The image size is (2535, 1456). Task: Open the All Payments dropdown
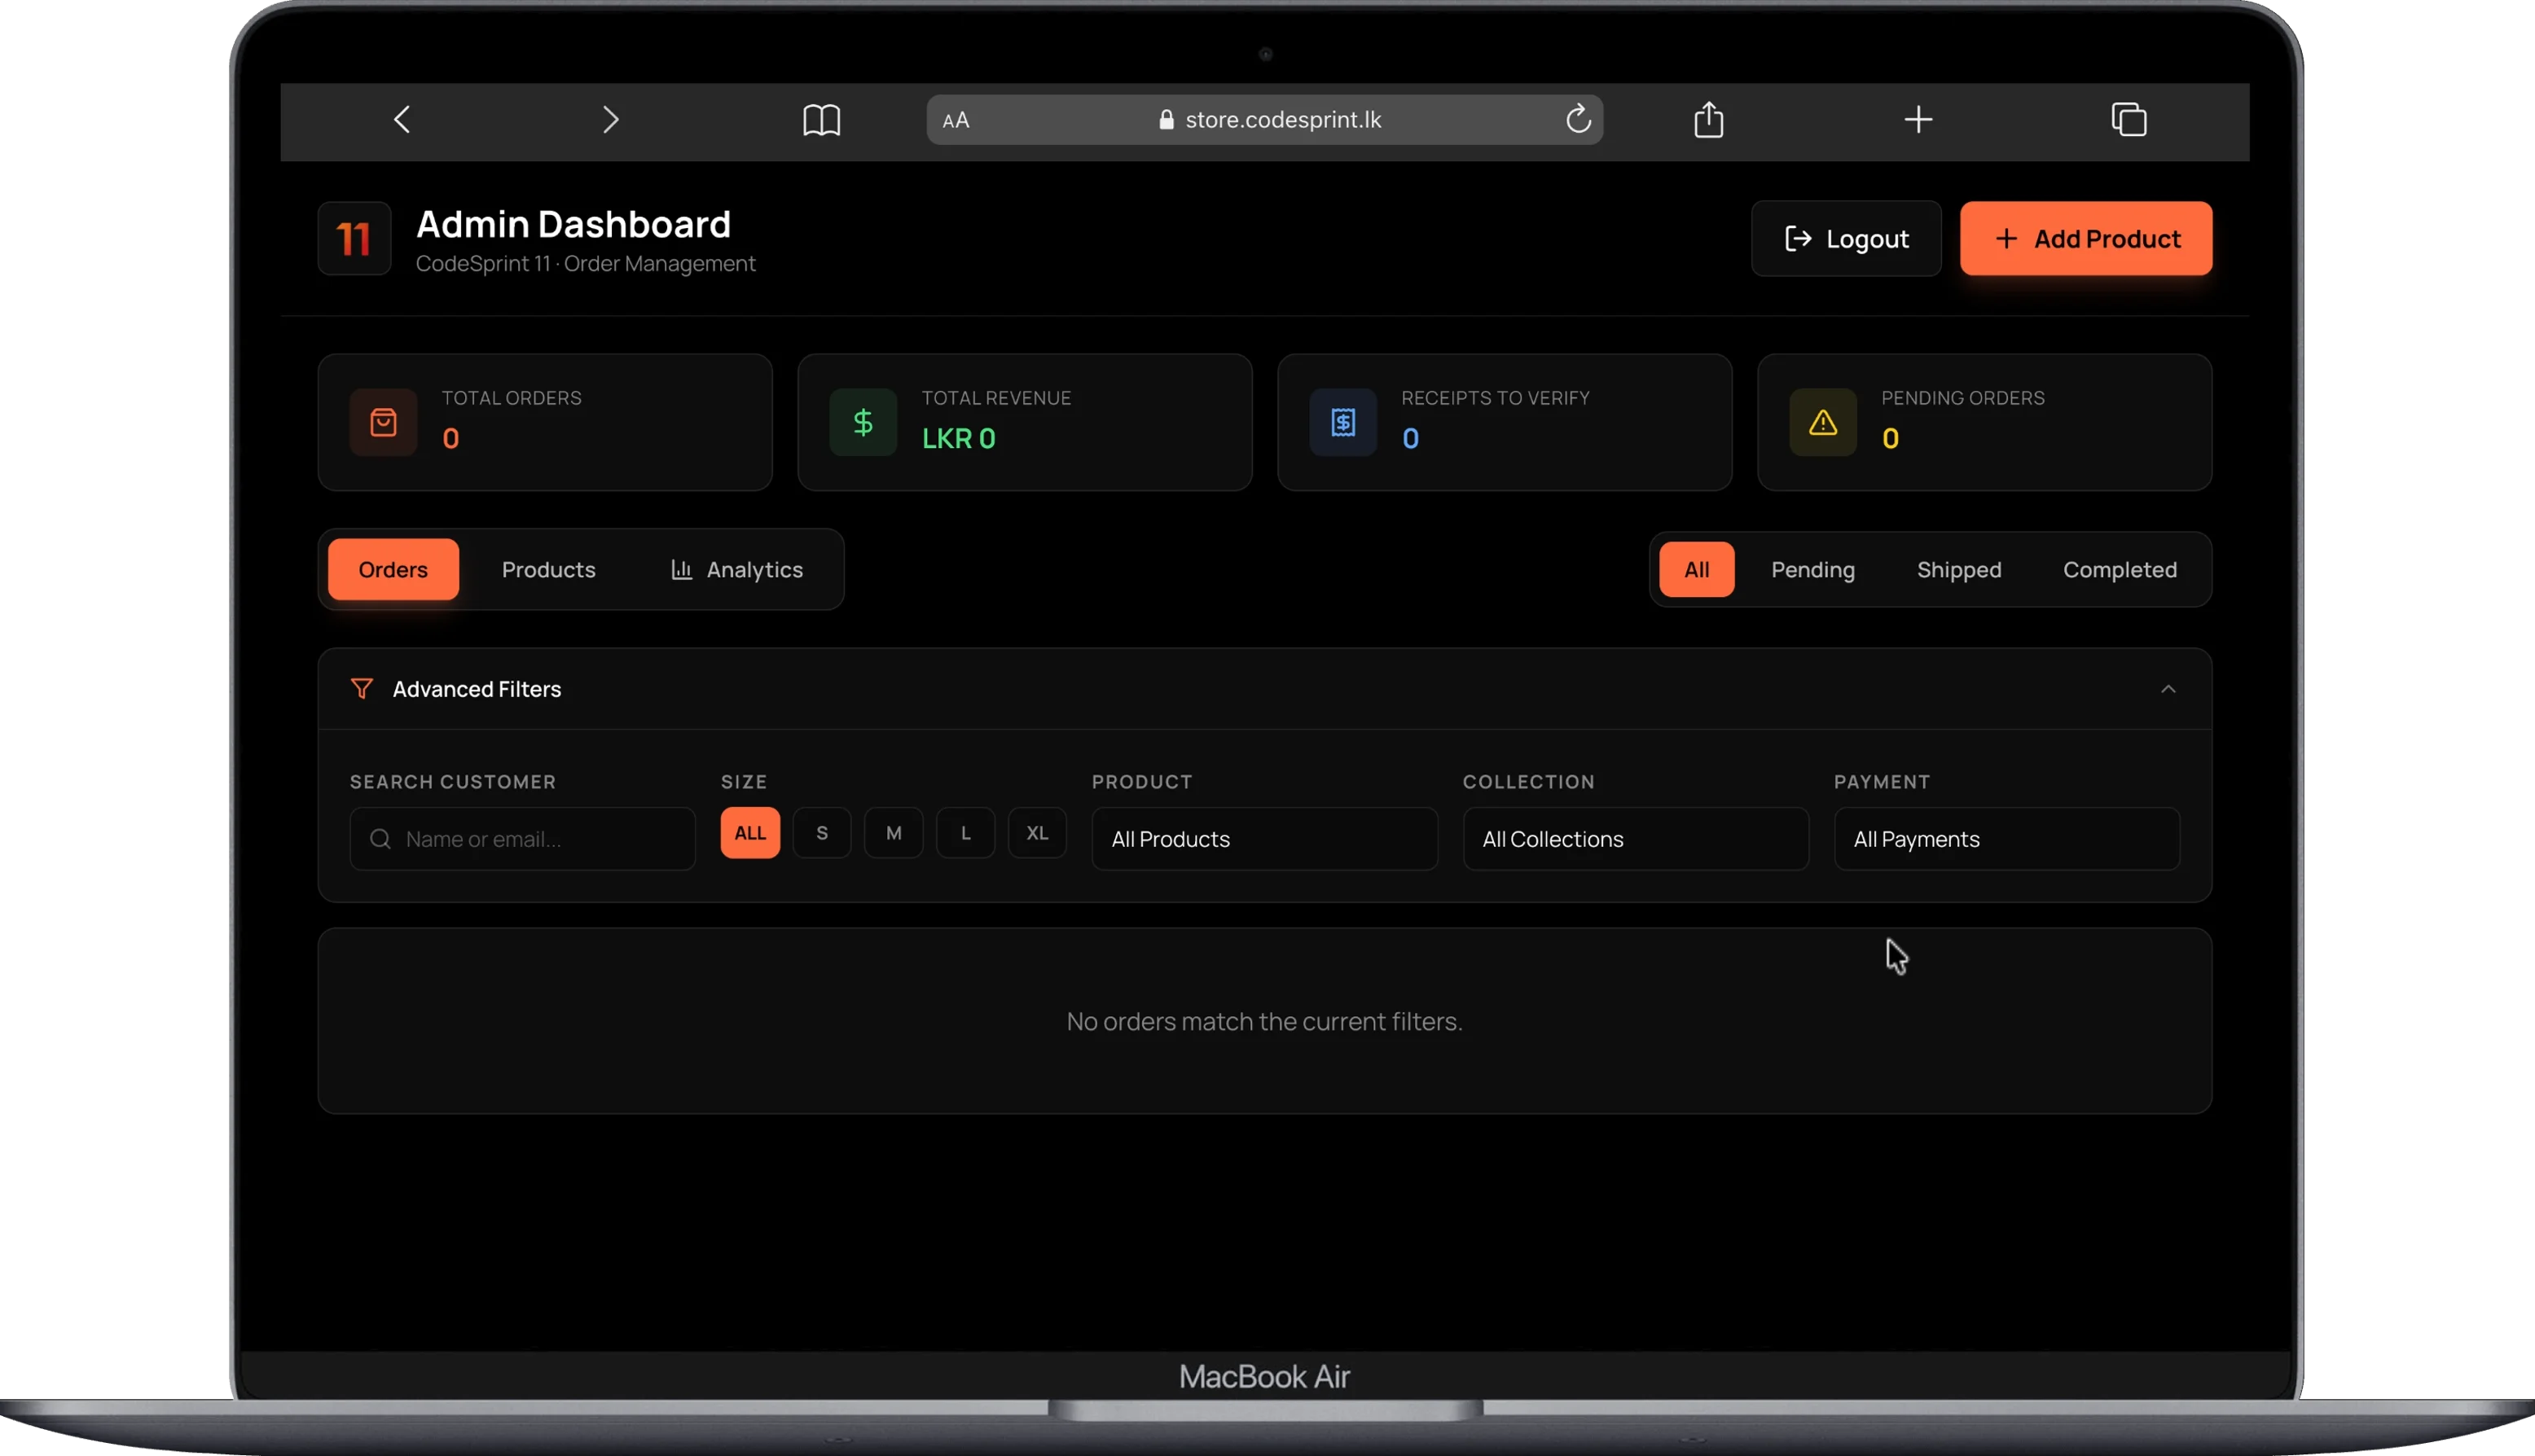click(2007, 839)
